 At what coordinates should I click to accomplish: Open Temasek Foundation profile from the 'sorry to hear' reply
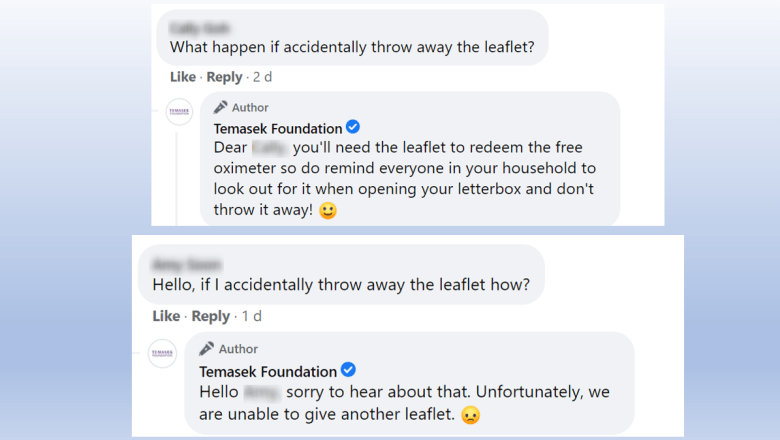coord(268,371)
